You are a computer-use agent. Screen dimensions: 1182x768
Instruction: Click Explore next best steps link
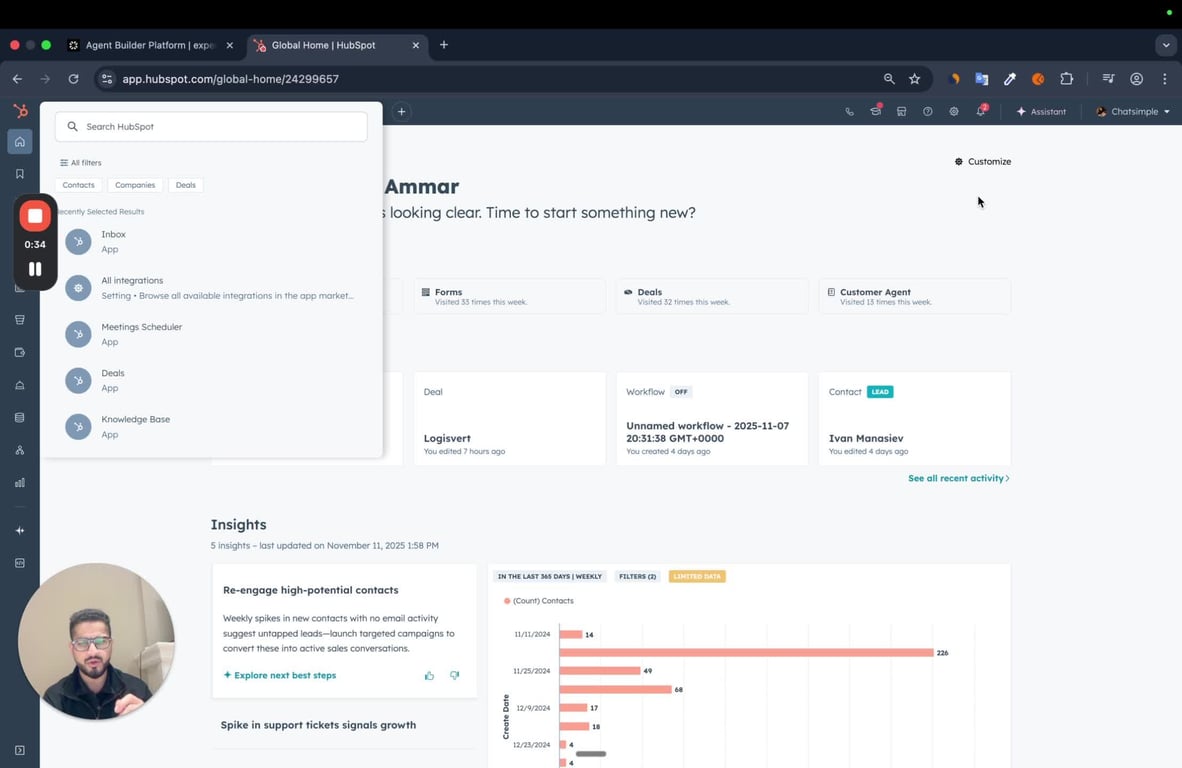(280, 675)
